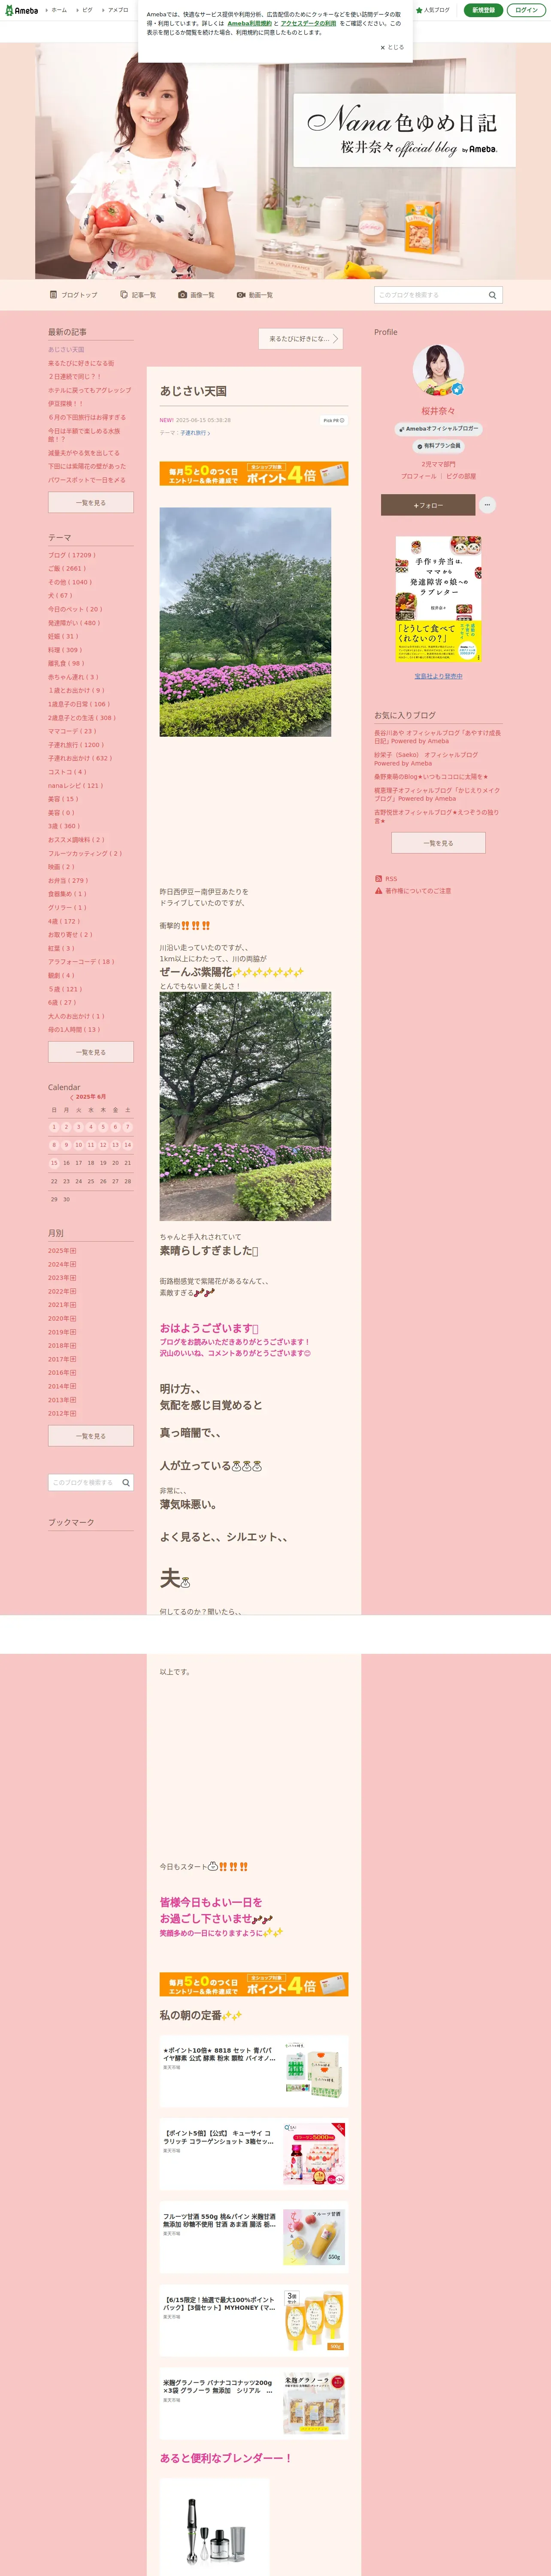The image size is (551, 2576).
Task: Click 一覧を見る under お気に入りブログ
Action: (x=438, y=843)
